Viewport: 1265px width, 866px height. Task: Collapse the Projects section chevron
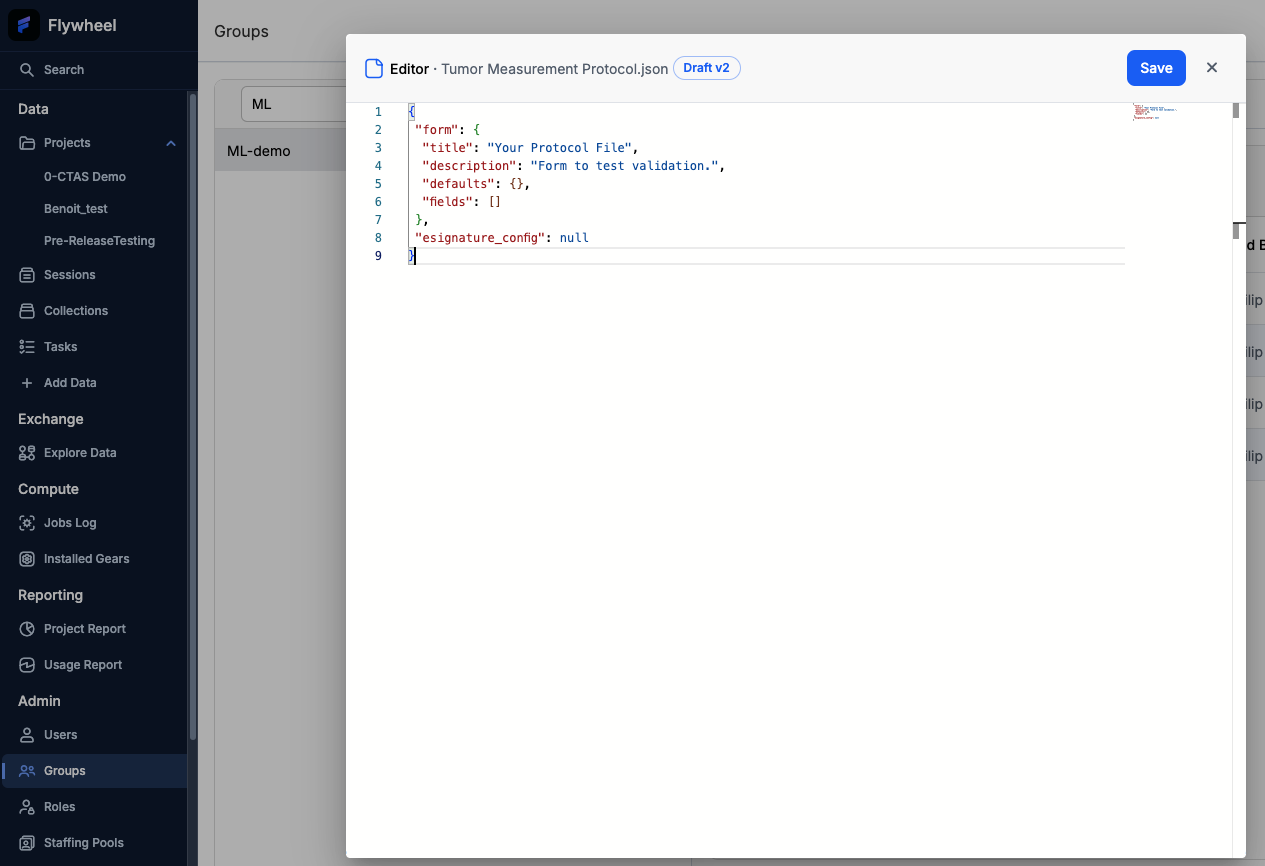tap(170, 142)
